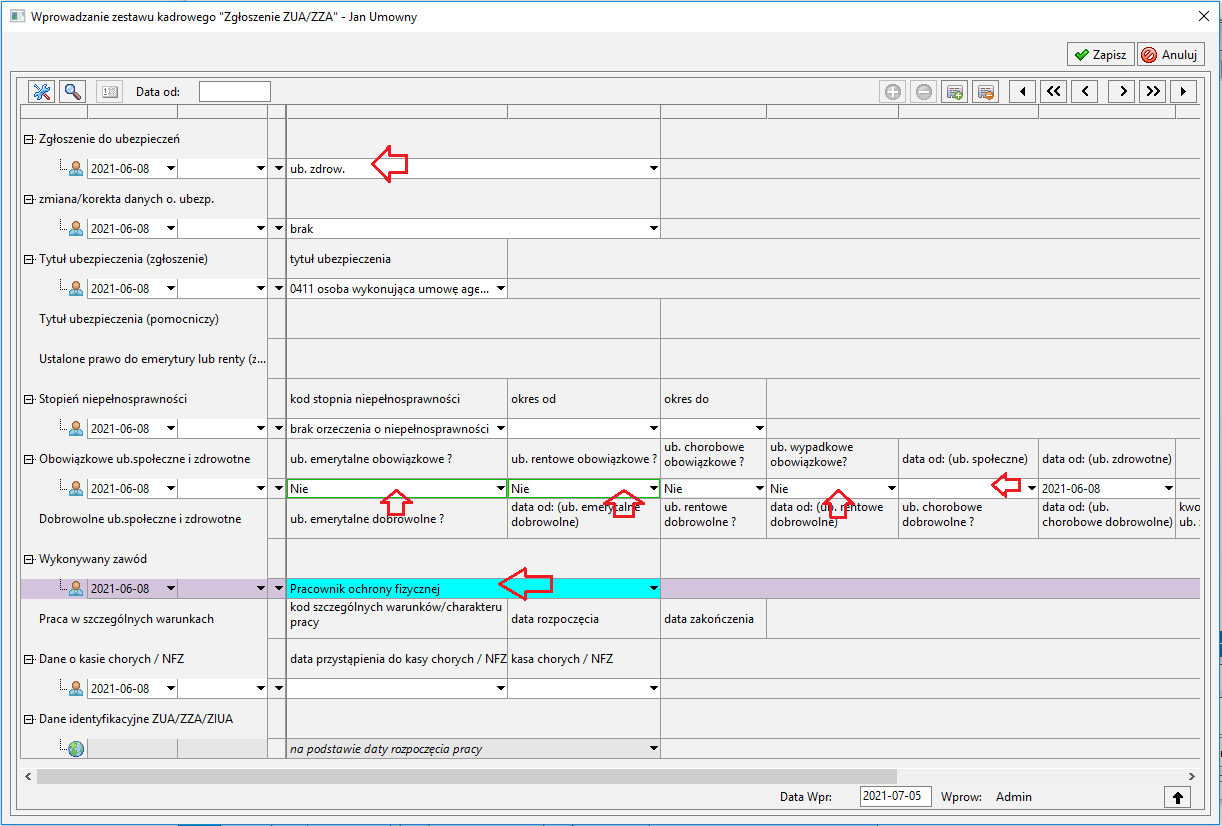Collapse the Zgłoszenie do ubezpieczeń section
Screen dimensions: 1222x826
[28, 139]
